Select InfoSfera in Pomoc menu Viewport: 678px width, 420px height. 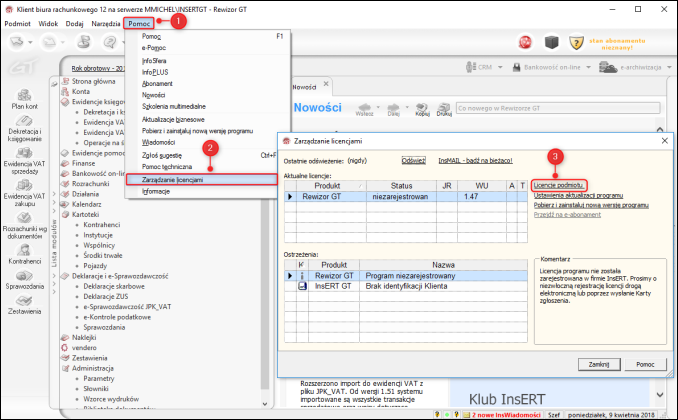[154, 61]
